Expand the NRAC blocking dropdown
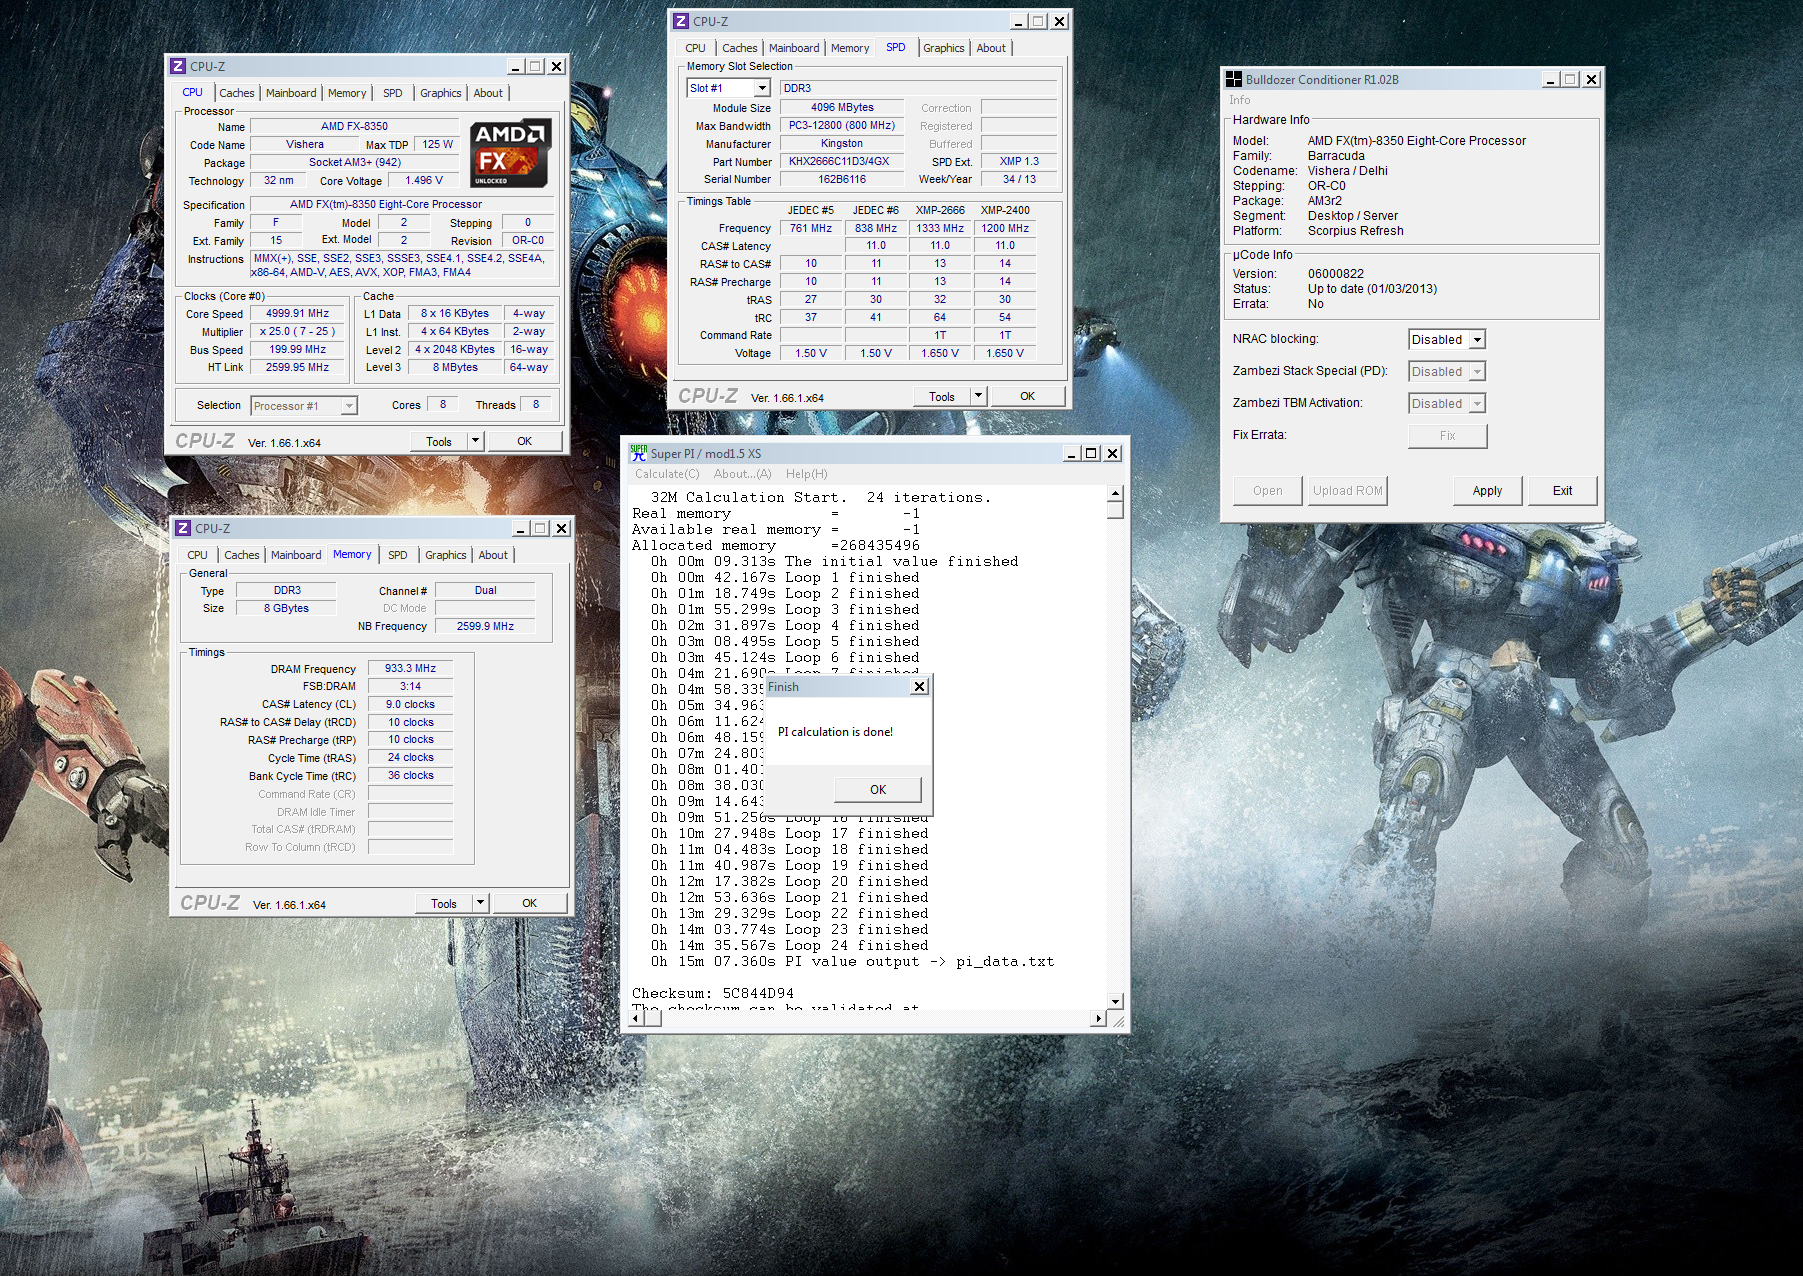 pyautogui.click(x=1477, y=340)
